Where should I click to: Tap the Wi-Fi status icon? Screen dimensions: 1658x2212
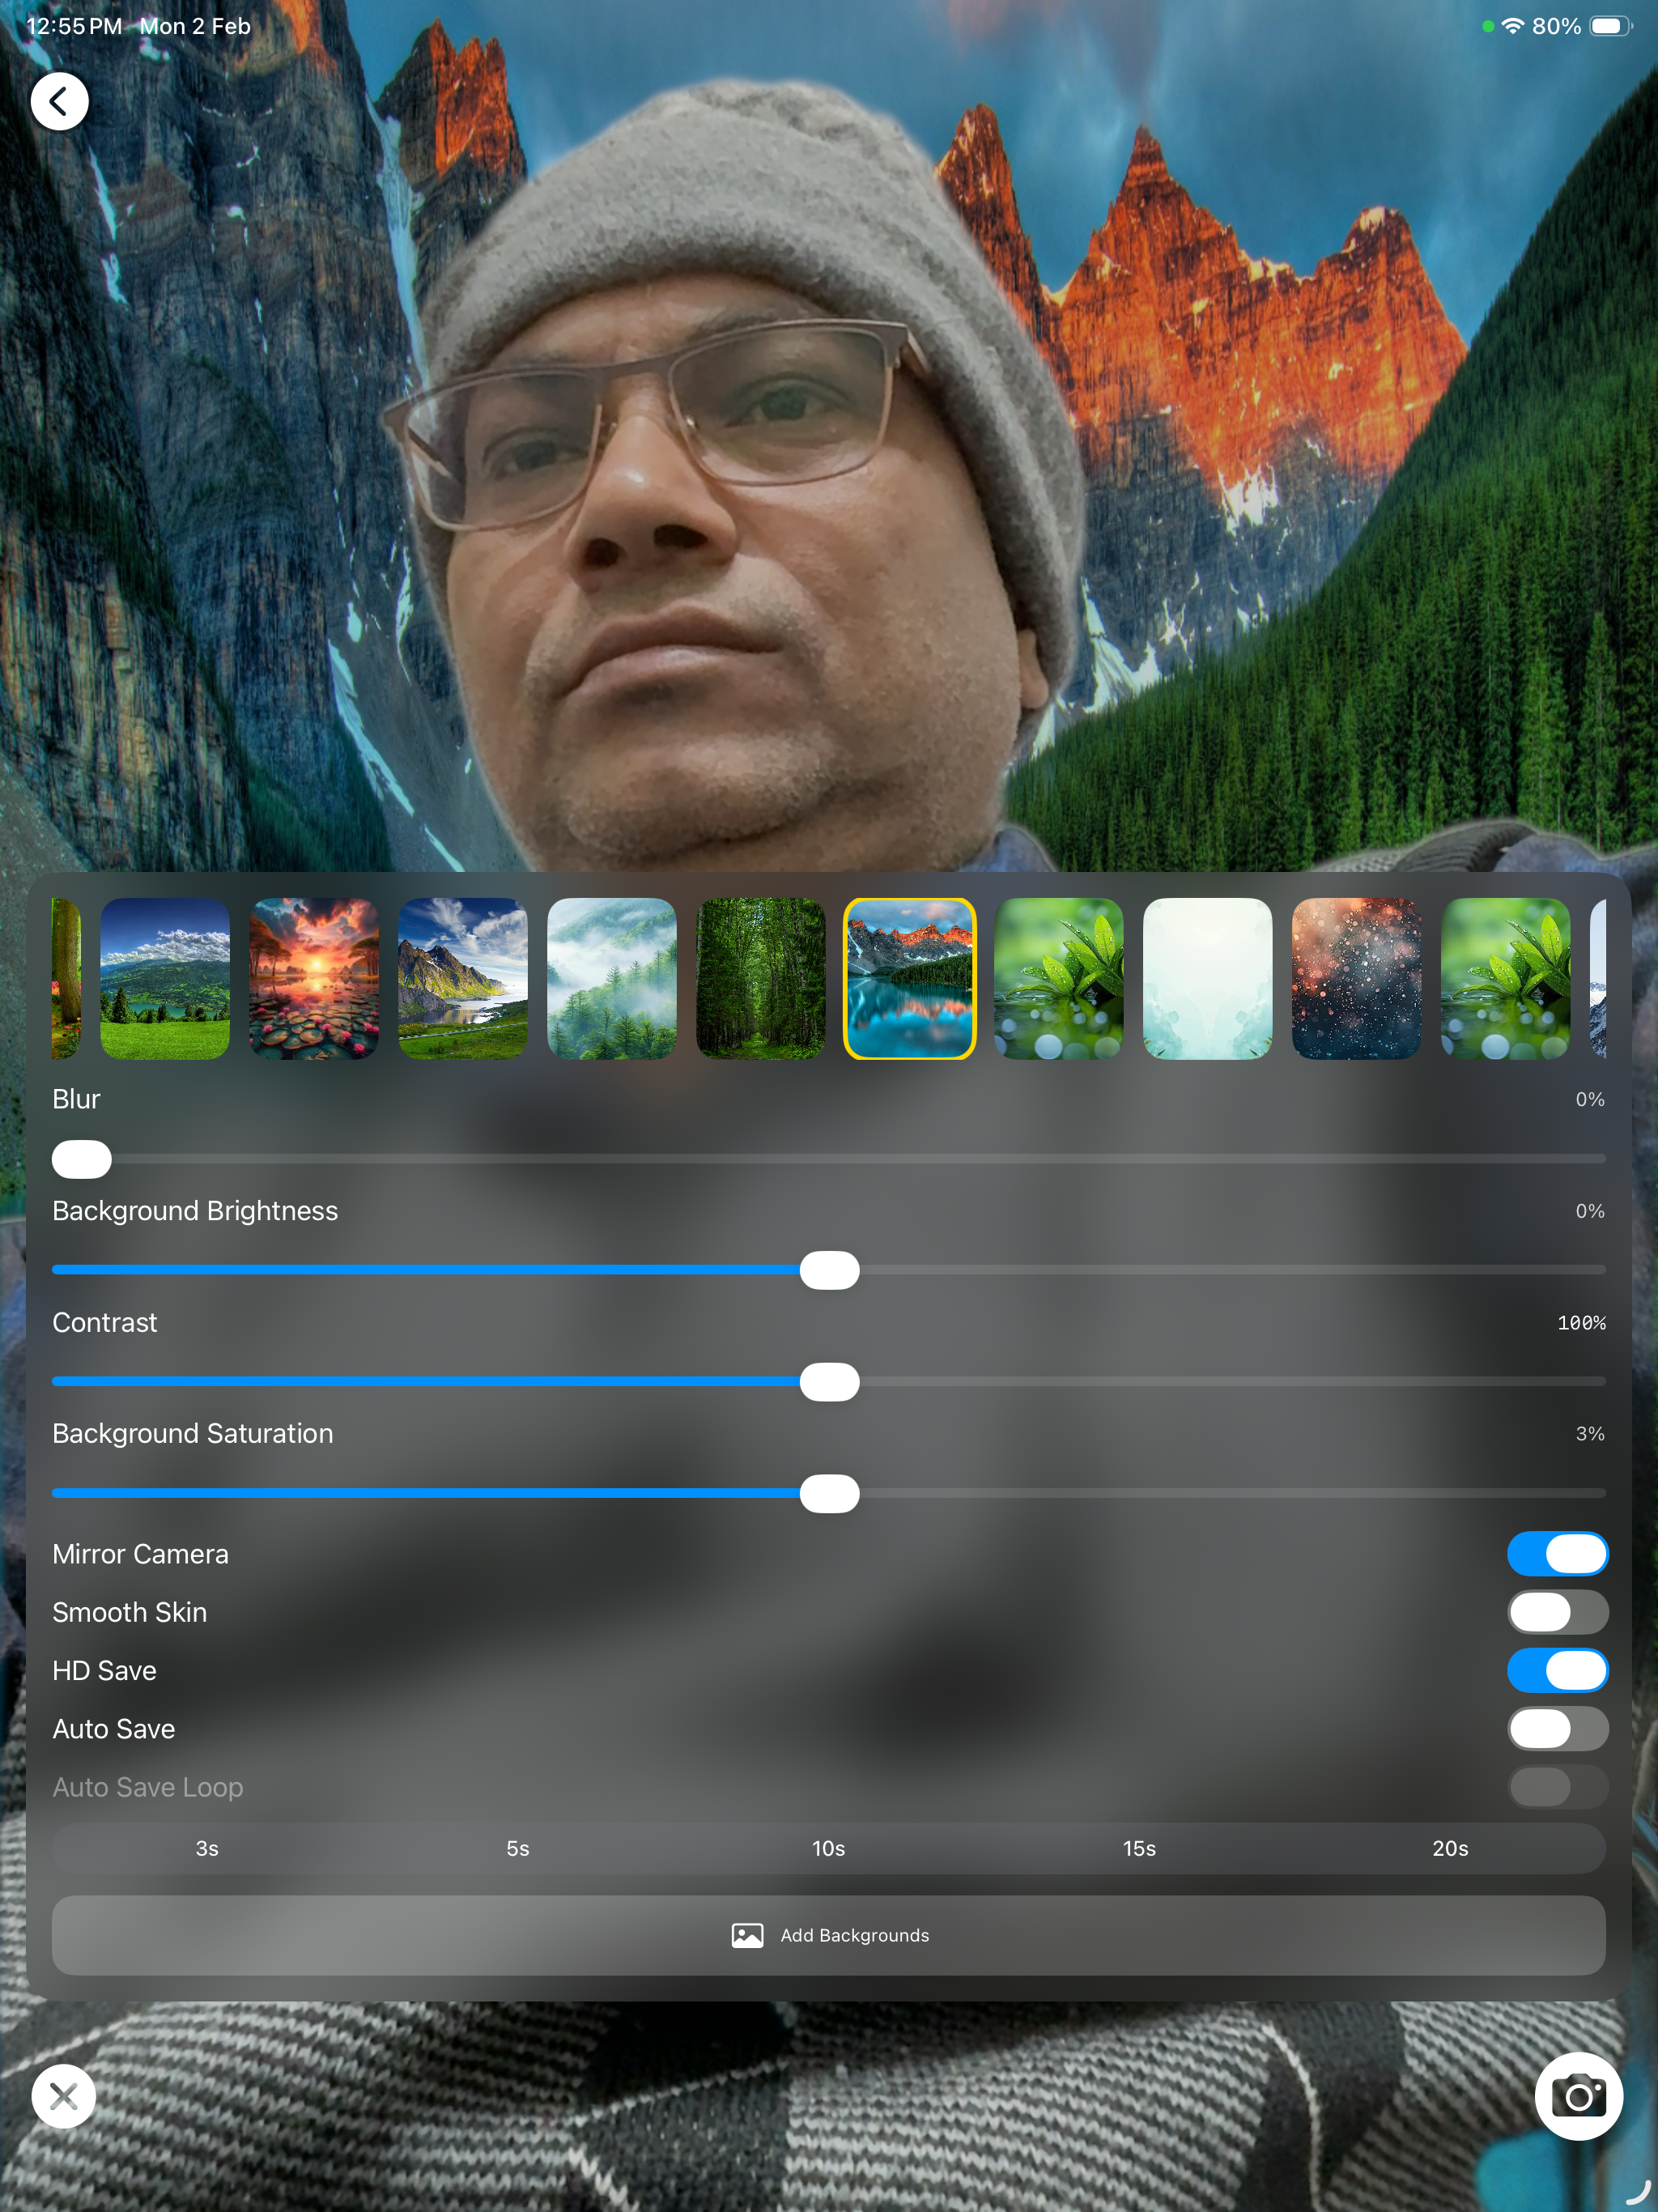(x=1513, y=26)
